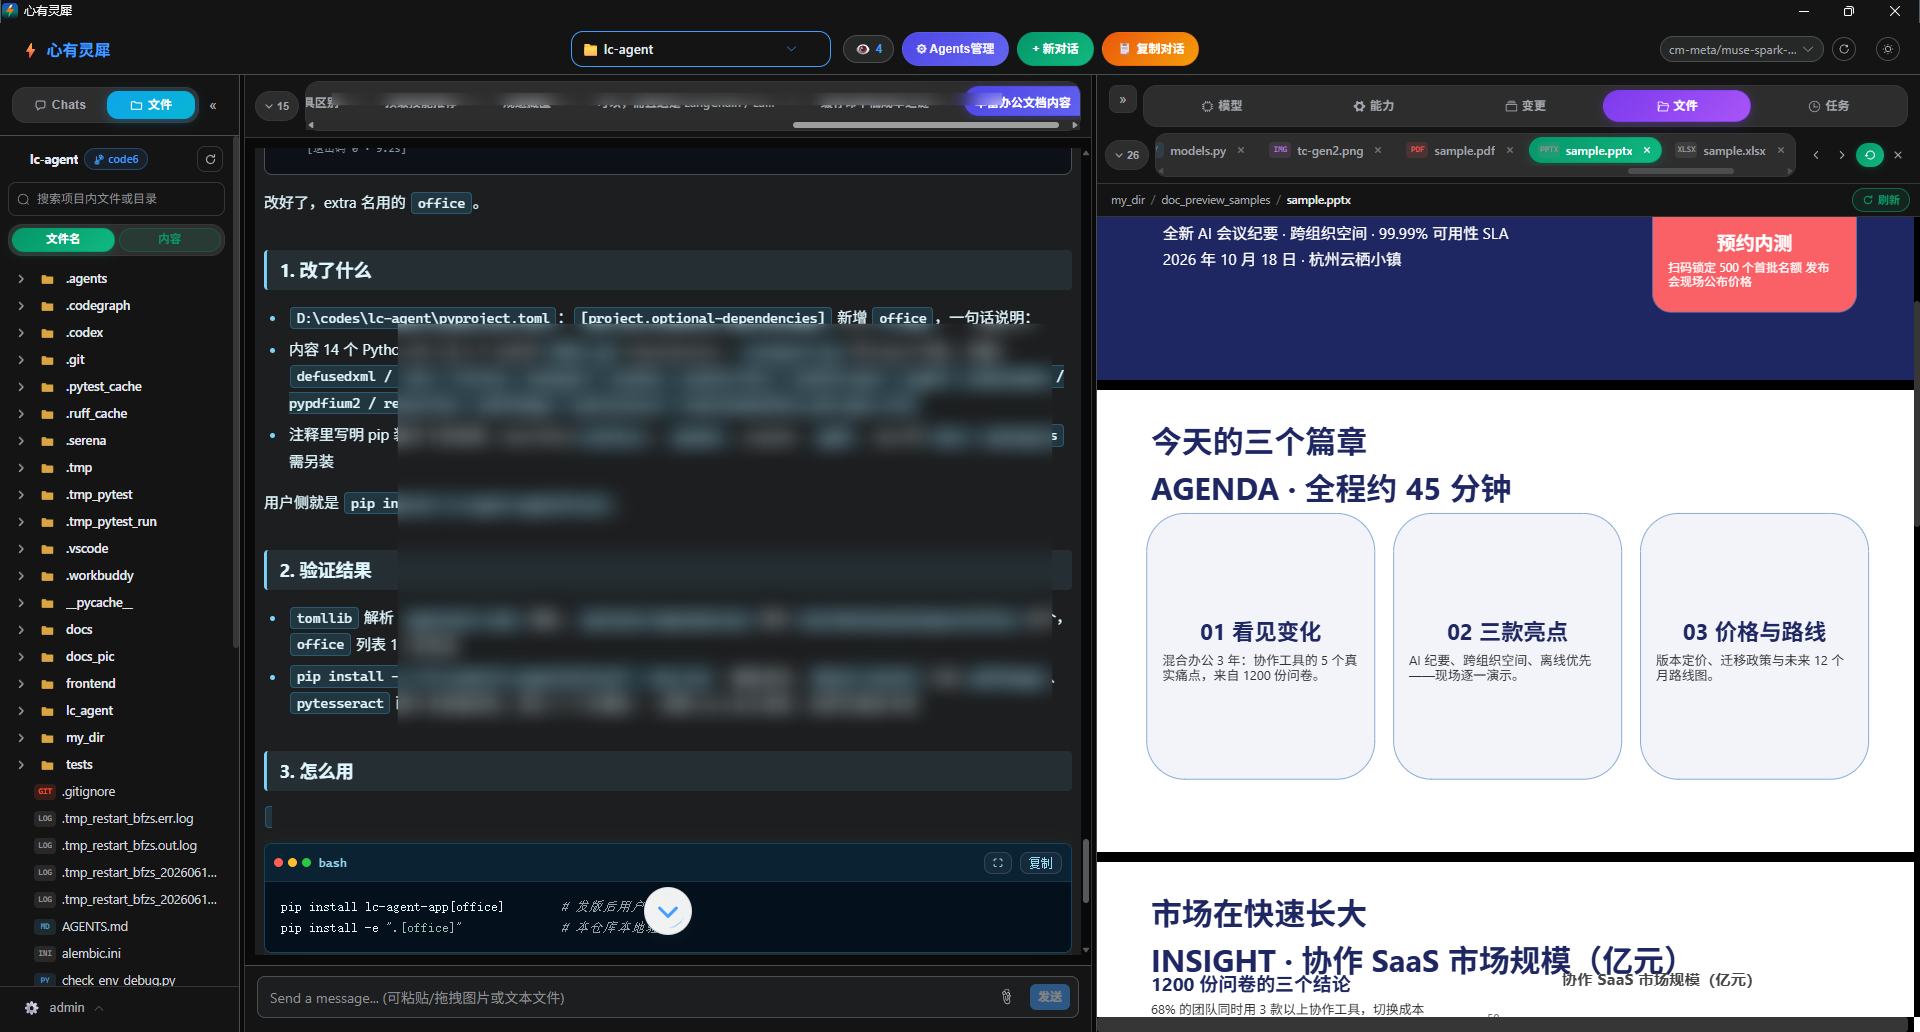
Task: Toggle the theme sun icon
Action: (1887, 49)
